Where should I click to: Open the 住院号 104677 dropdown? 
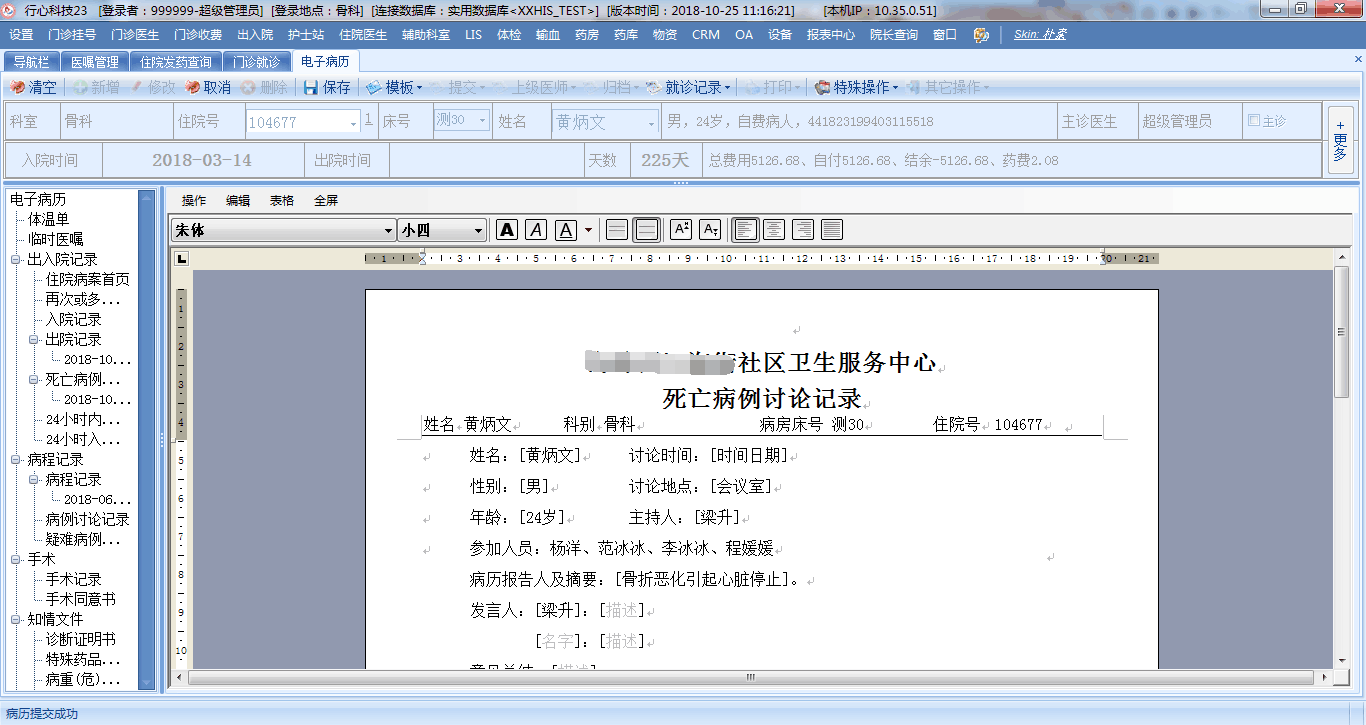click(354, 122)
